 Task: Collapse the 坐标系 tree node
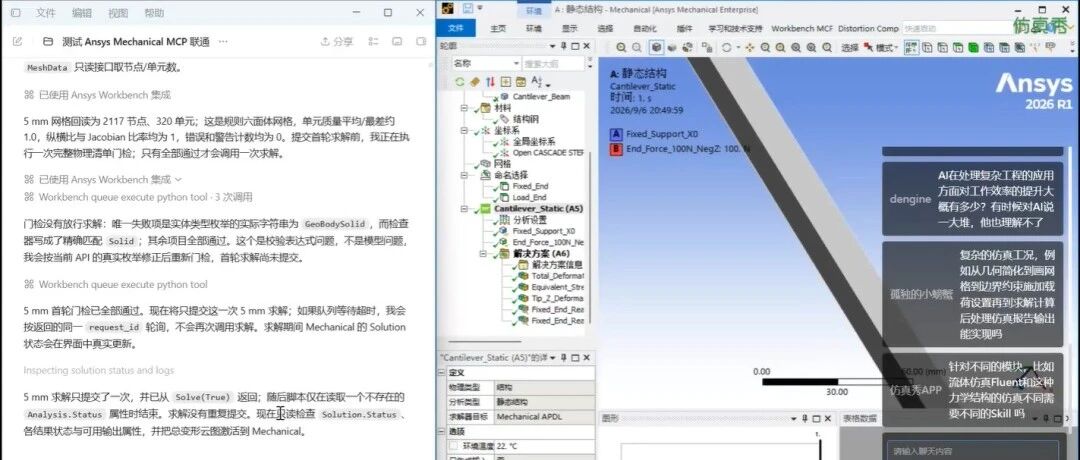coord(464,130)
